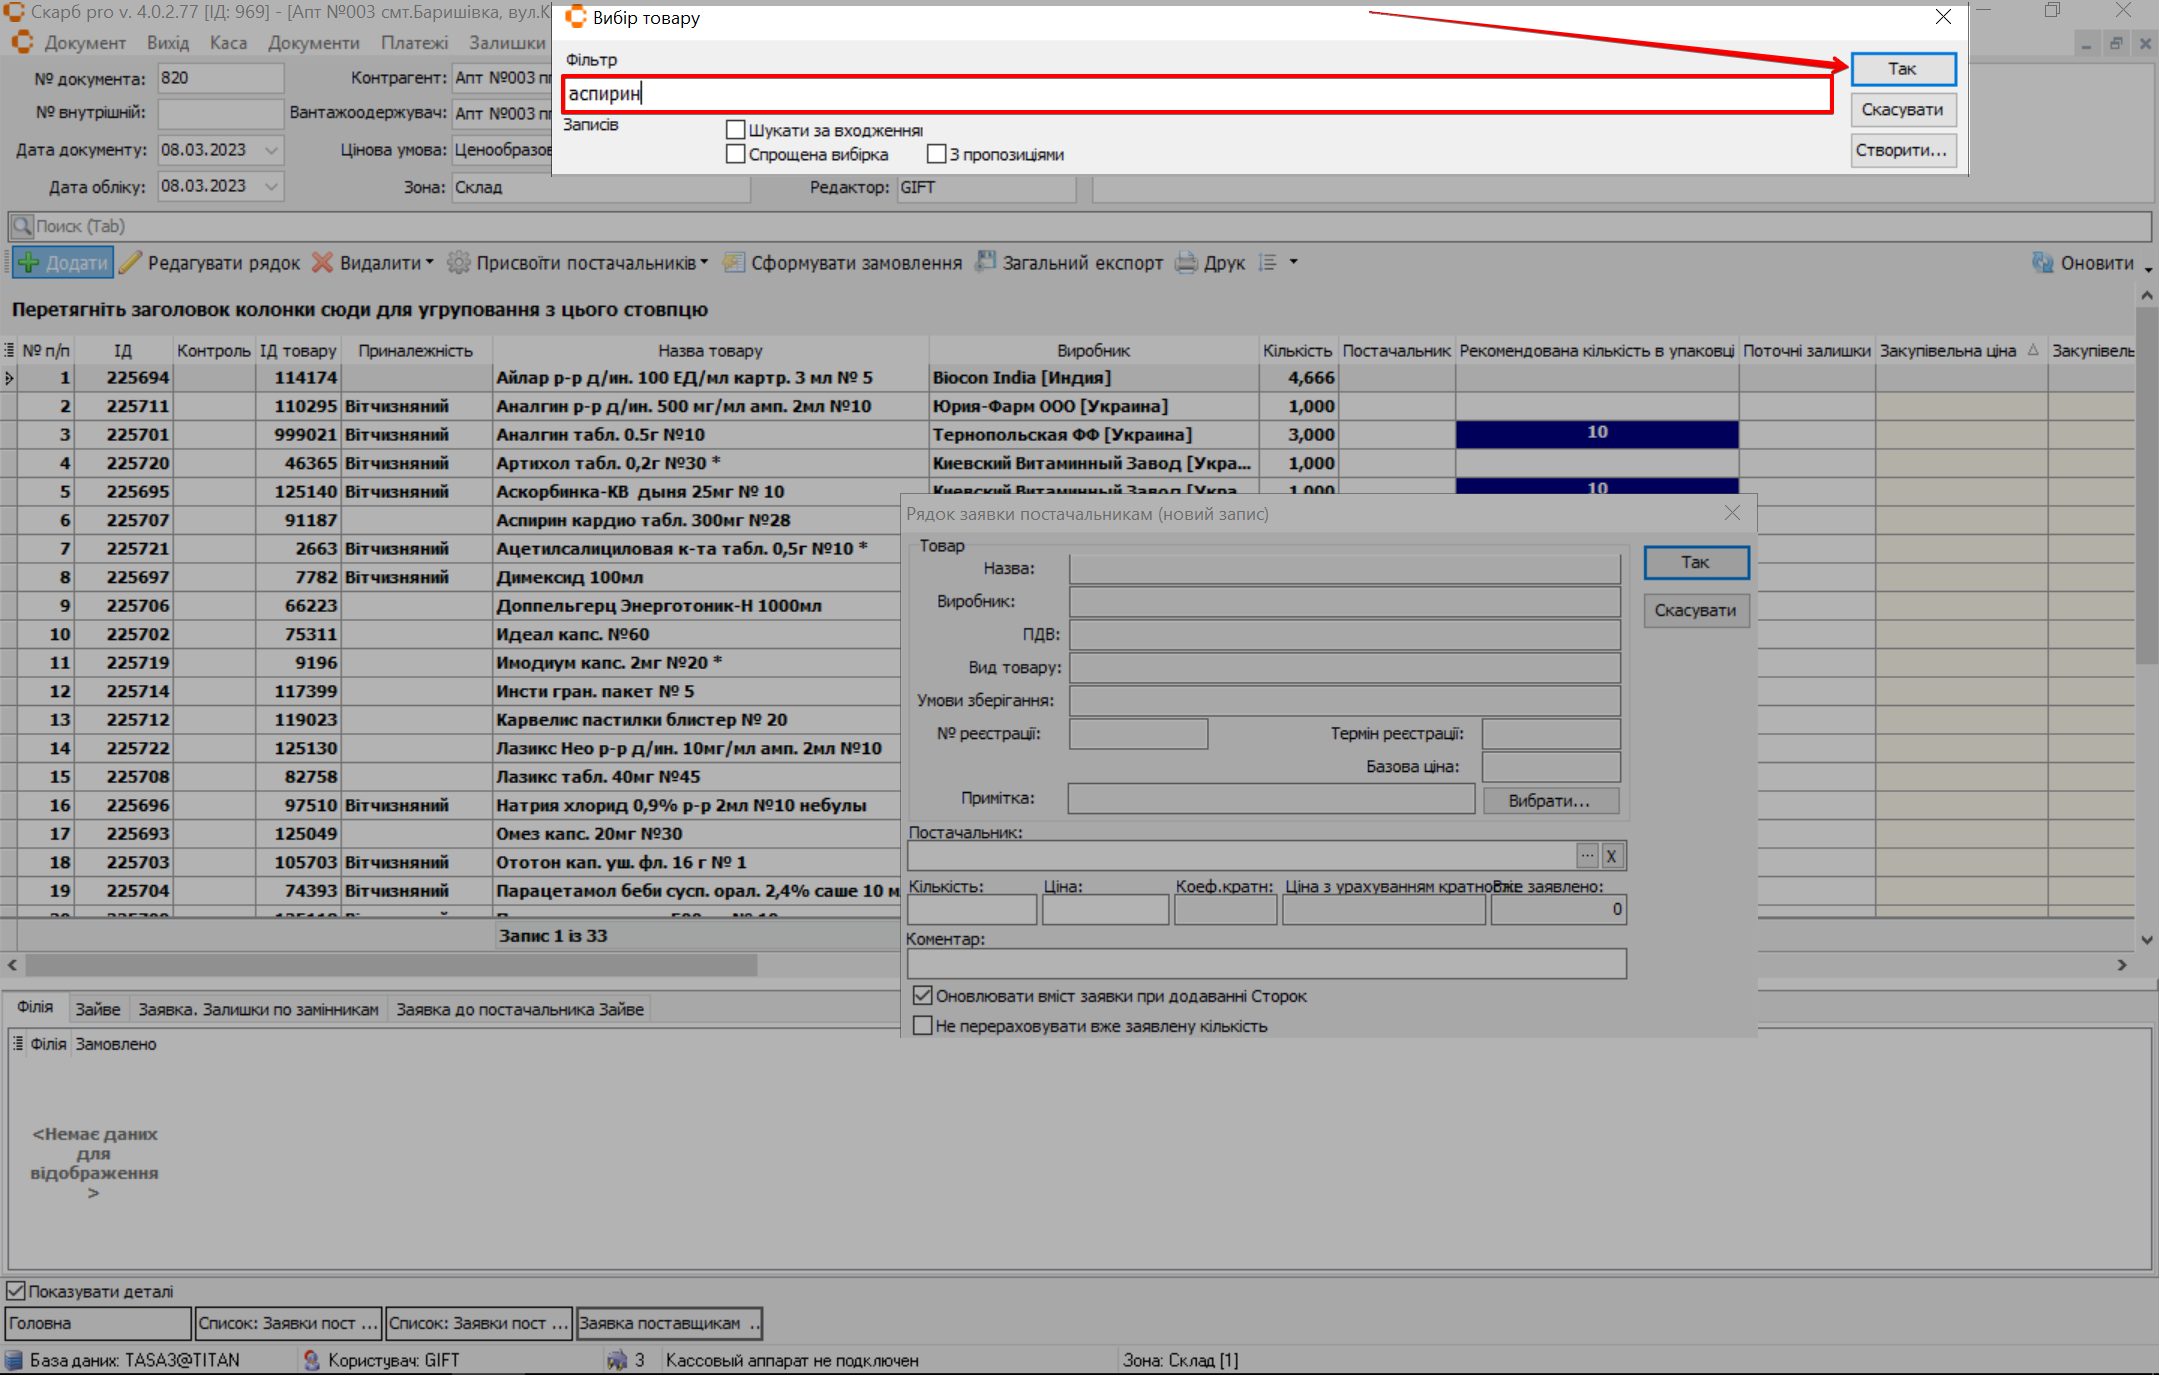
Task: Click the Оновити refresh icon
Action: (2043, 263)
